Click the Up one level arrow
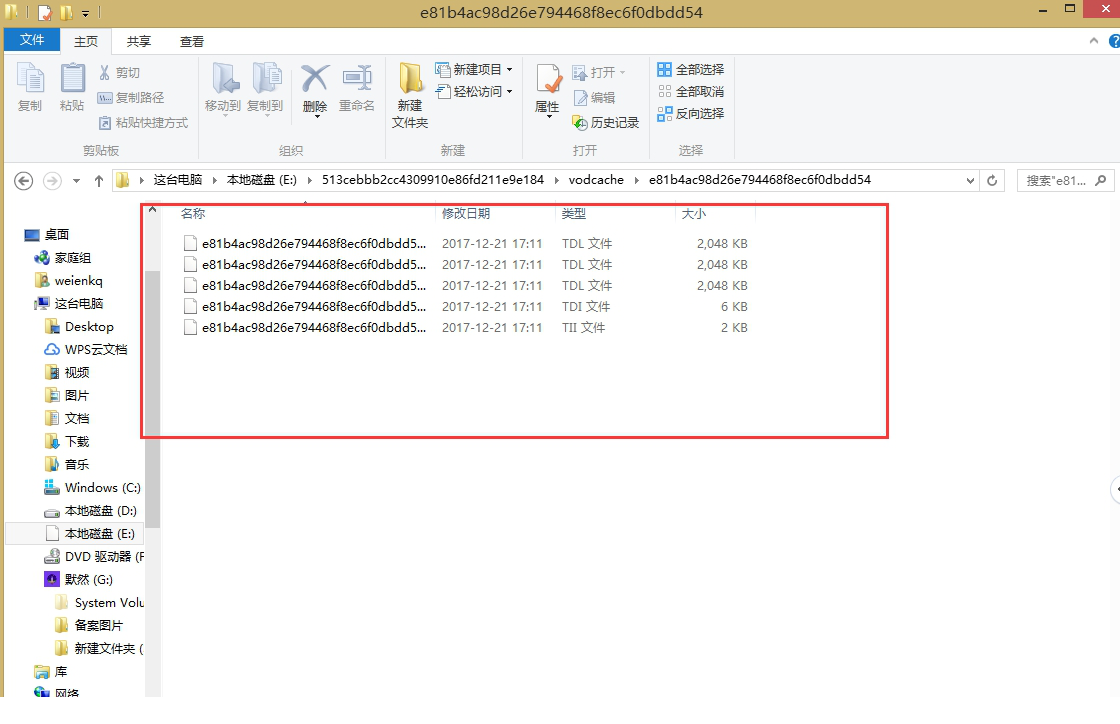This screenshot has height=724, width=1120. [x=99, y=181]
